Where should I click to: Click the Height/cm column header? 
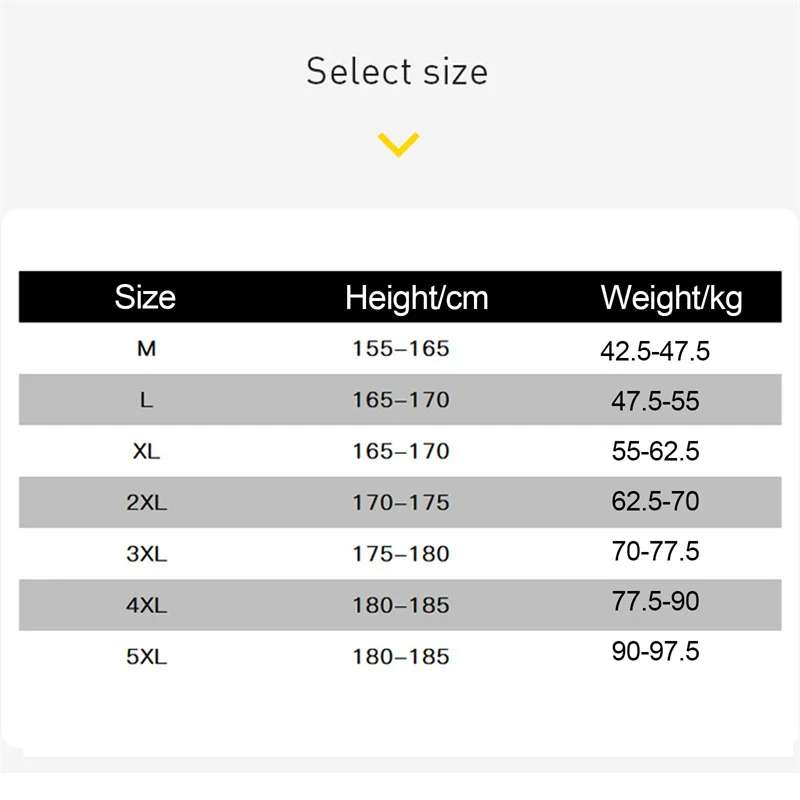coord(416,297)
